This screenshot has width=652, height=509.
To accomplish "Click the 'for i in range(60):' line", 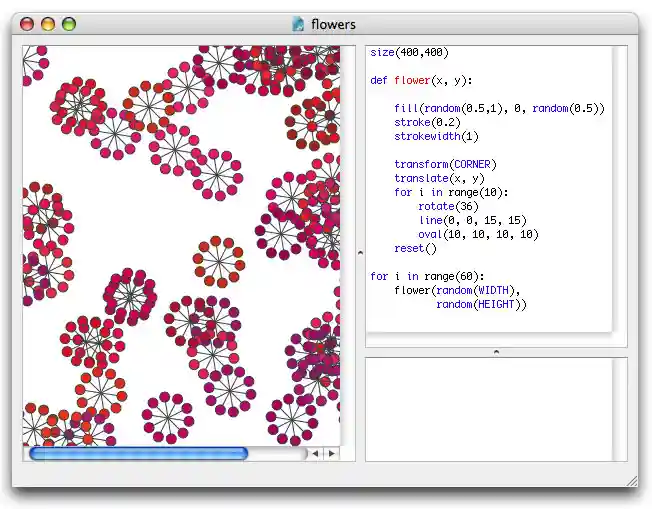I will 430,276.
